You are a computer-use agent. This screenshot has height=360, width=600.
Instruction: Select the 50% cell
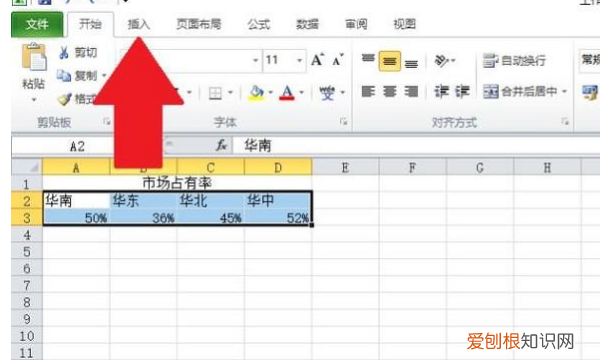(x=76, y=218)
